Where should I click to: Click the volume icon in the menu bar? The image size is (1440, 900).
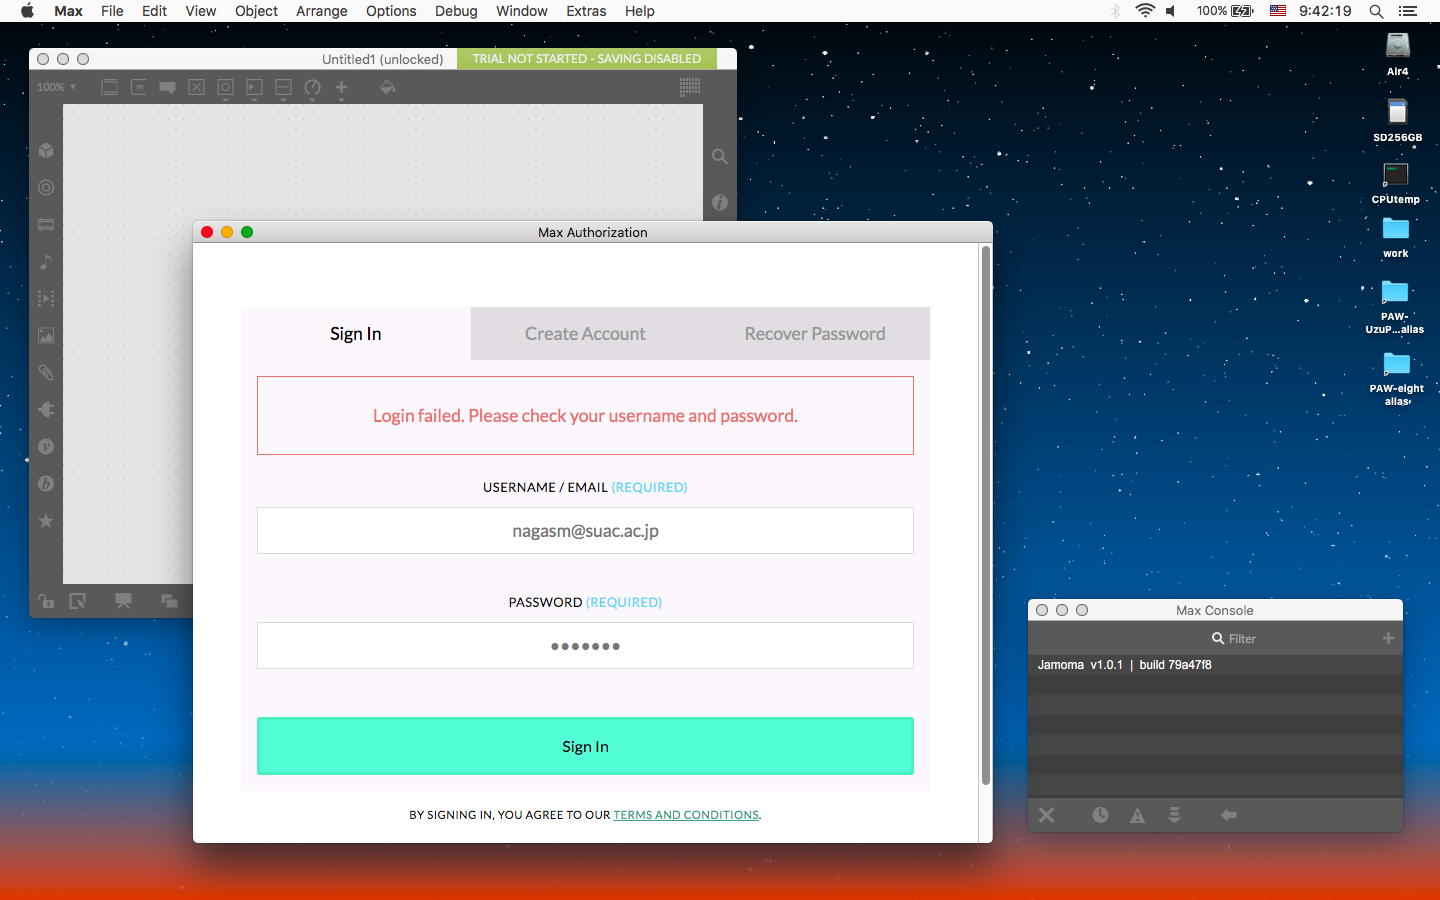click(1171, 11)
